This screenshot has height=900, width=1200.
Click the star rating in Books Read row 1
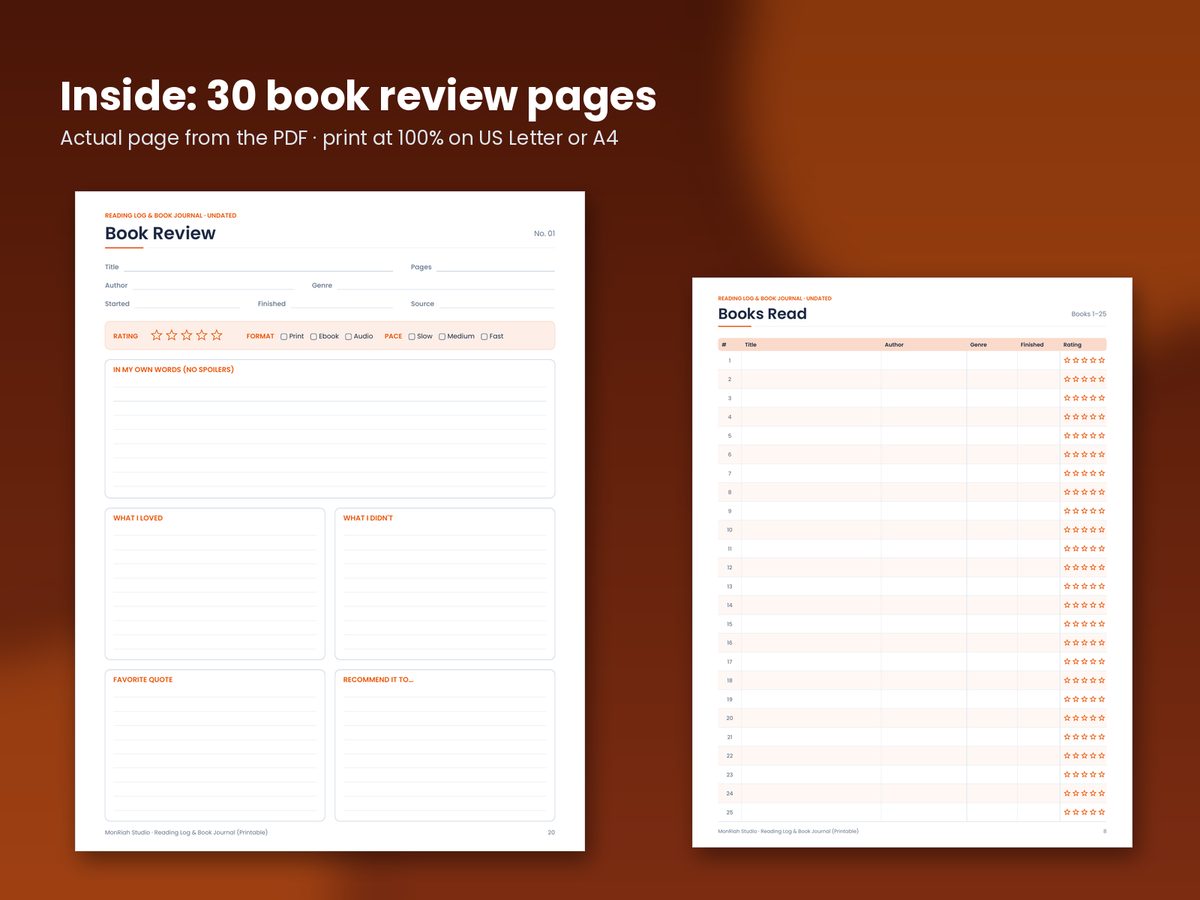point(1084,360)
